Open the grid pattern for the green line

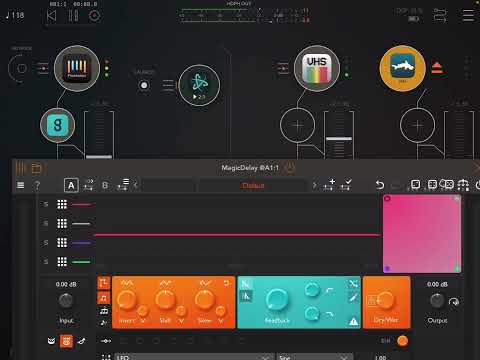[62, 261]
